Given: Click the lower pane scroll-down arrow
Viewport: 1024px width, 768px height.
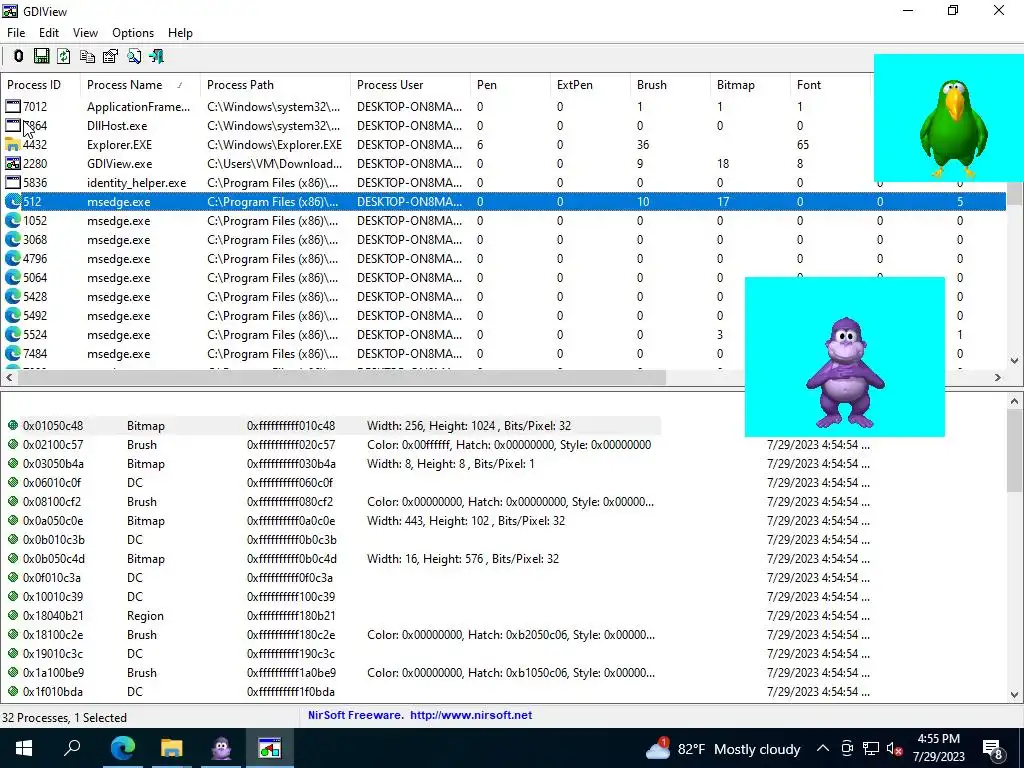Looking at the screenshot, I should [x=1014, y=695].
